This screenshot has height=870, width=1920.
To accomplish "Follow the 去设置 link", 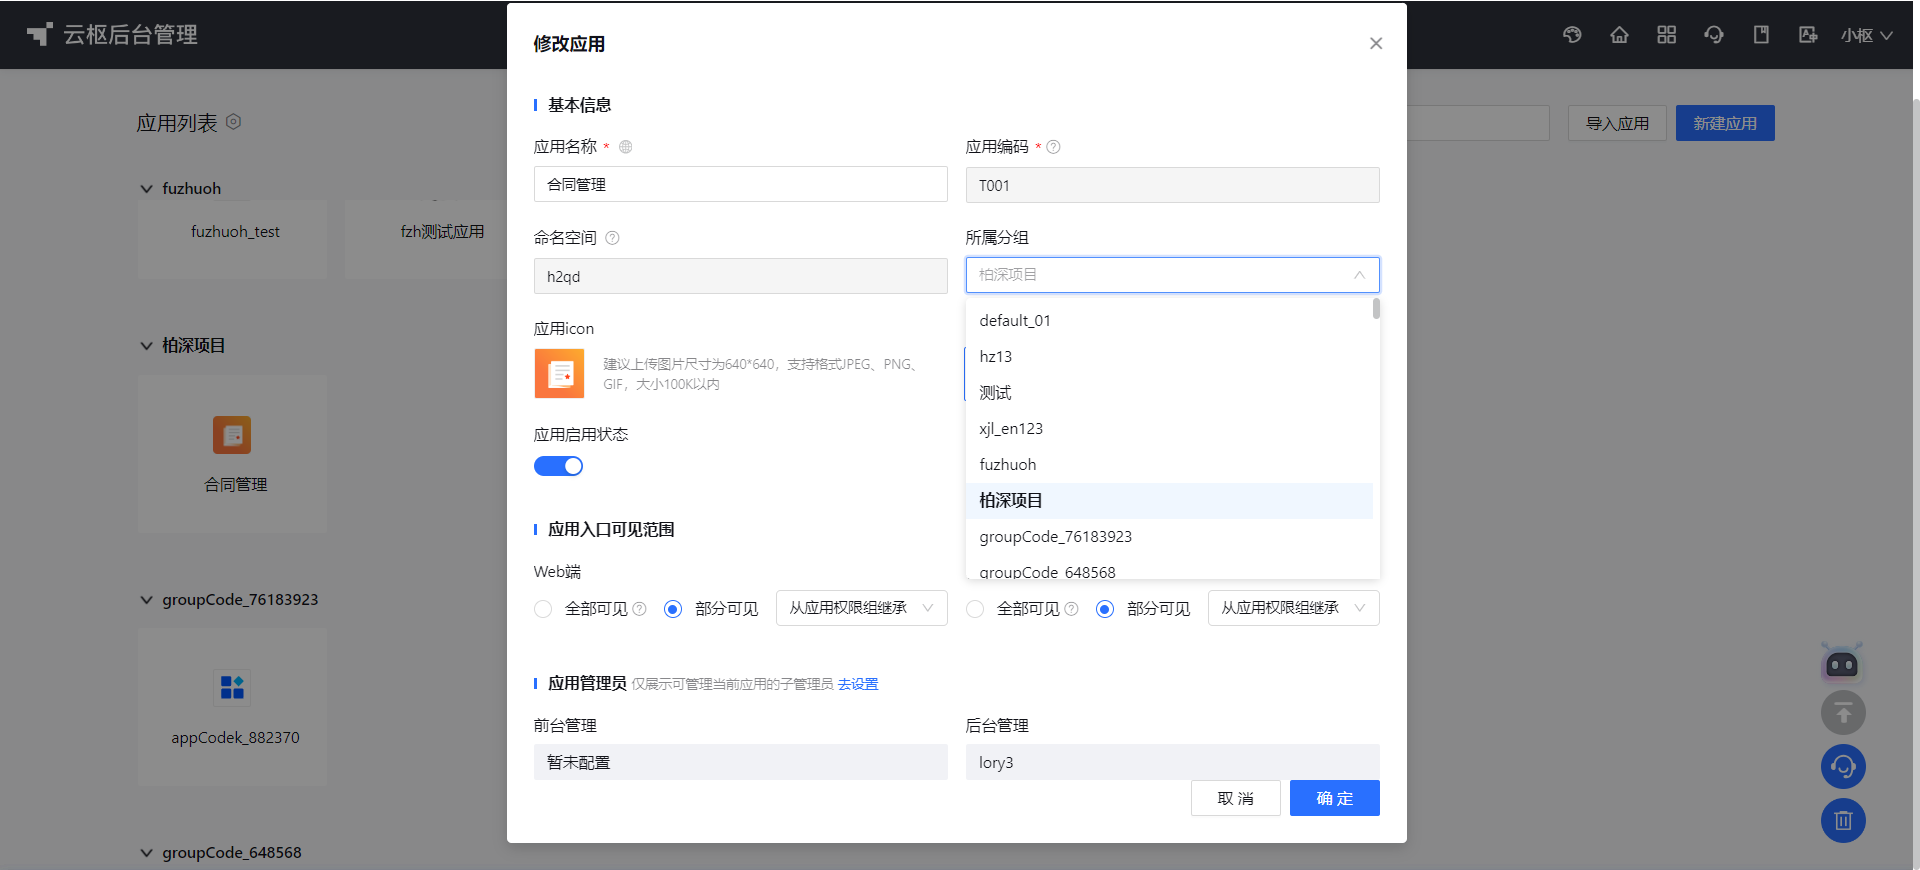I will click(x=858, y=684).
